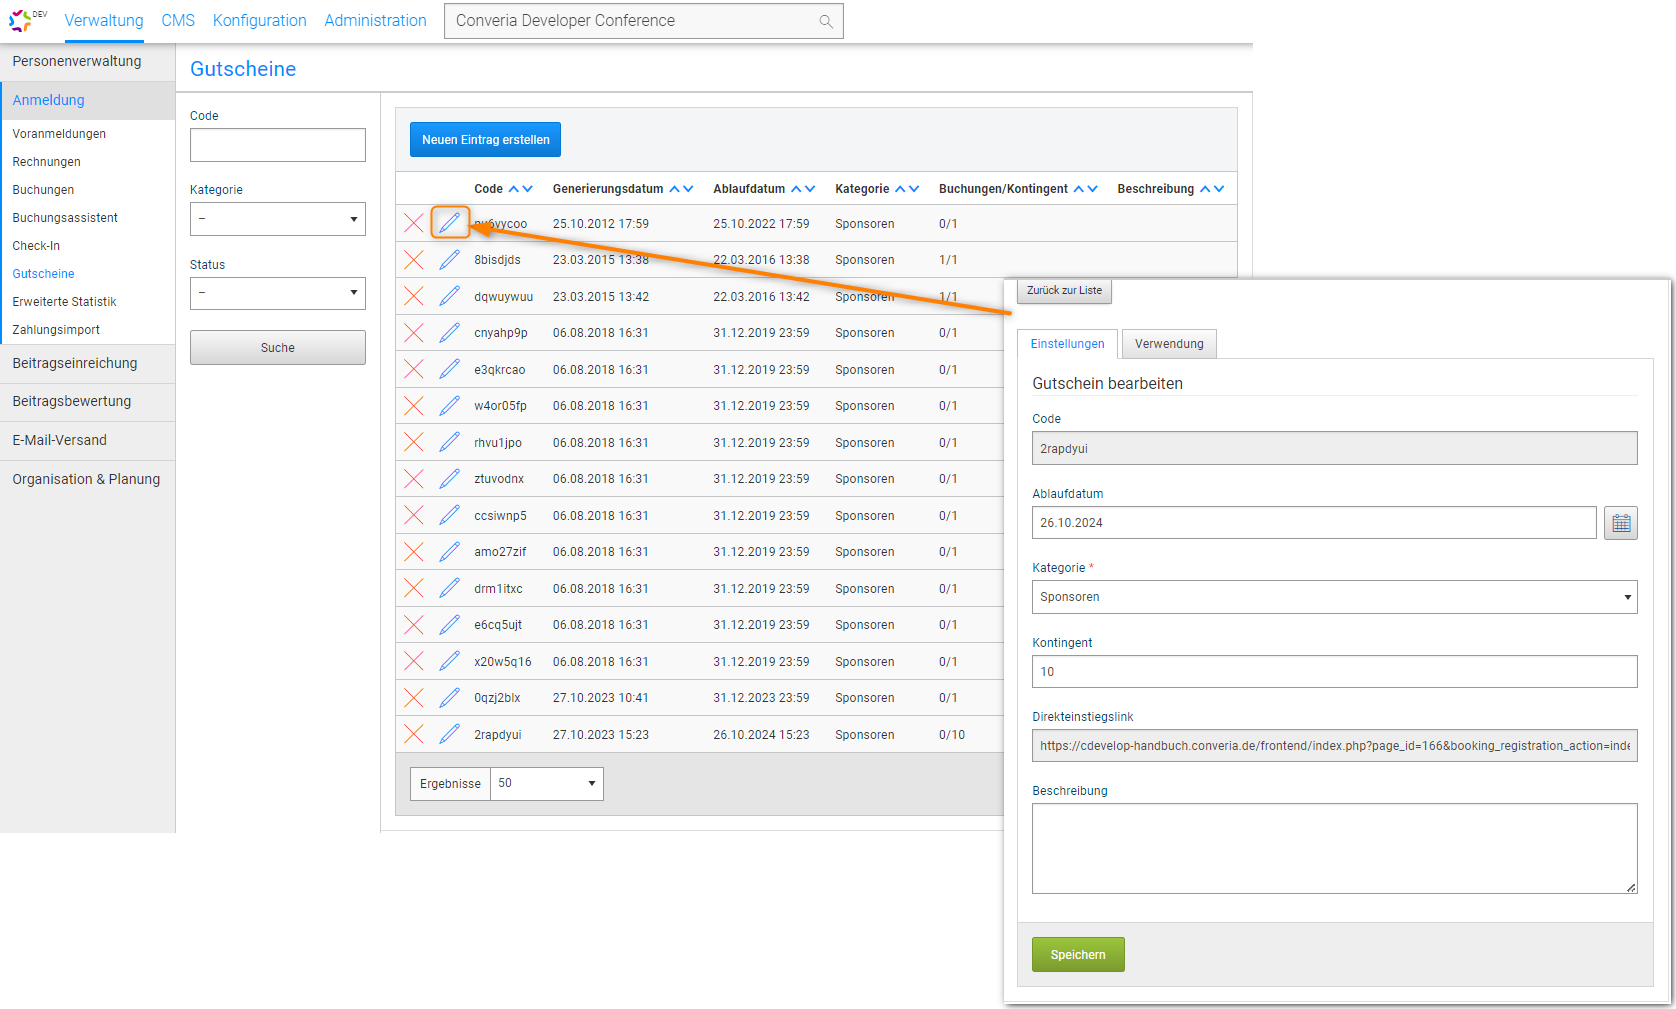The width and height of the screenshot is (1676, 1009).
Task: Click the search magnifier icon in the conference box
Action: [x=826, y=22]
